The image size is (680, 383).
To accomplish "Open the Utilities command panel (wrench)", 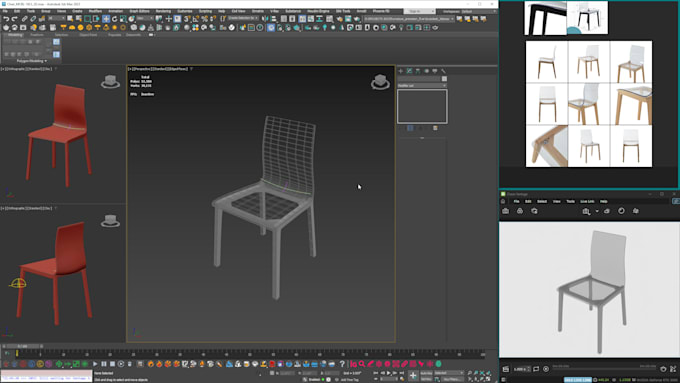I will tap(443, 71).
